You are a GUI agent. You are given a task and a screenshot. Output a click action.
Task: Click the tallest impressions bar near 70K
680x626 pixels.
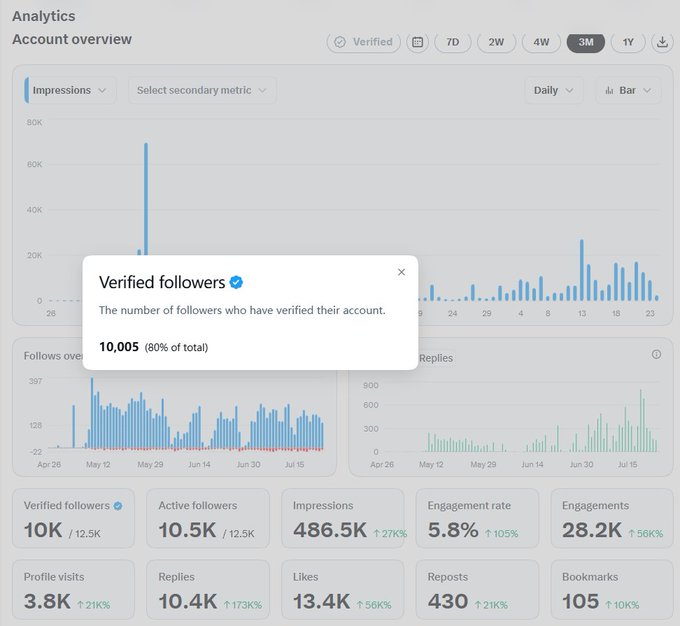[146, 199]
